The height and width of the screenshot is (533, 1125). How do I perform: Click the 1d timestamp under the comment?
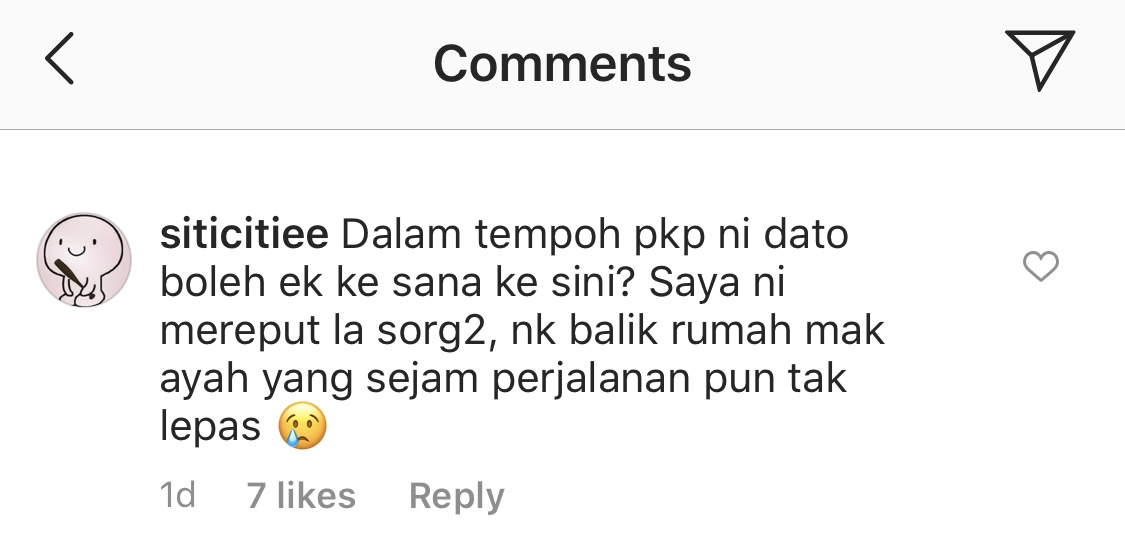177,496
